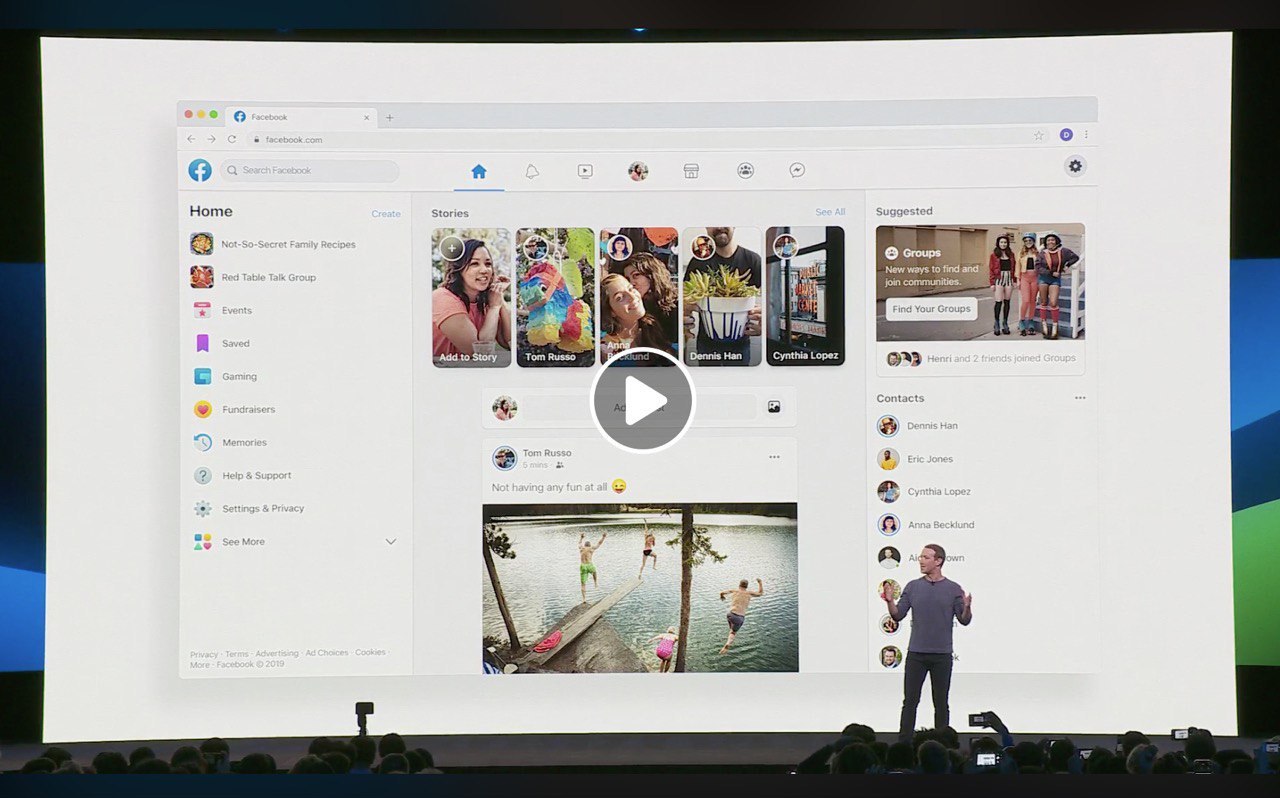Open the lake jumping photo

tap(640, 588)
